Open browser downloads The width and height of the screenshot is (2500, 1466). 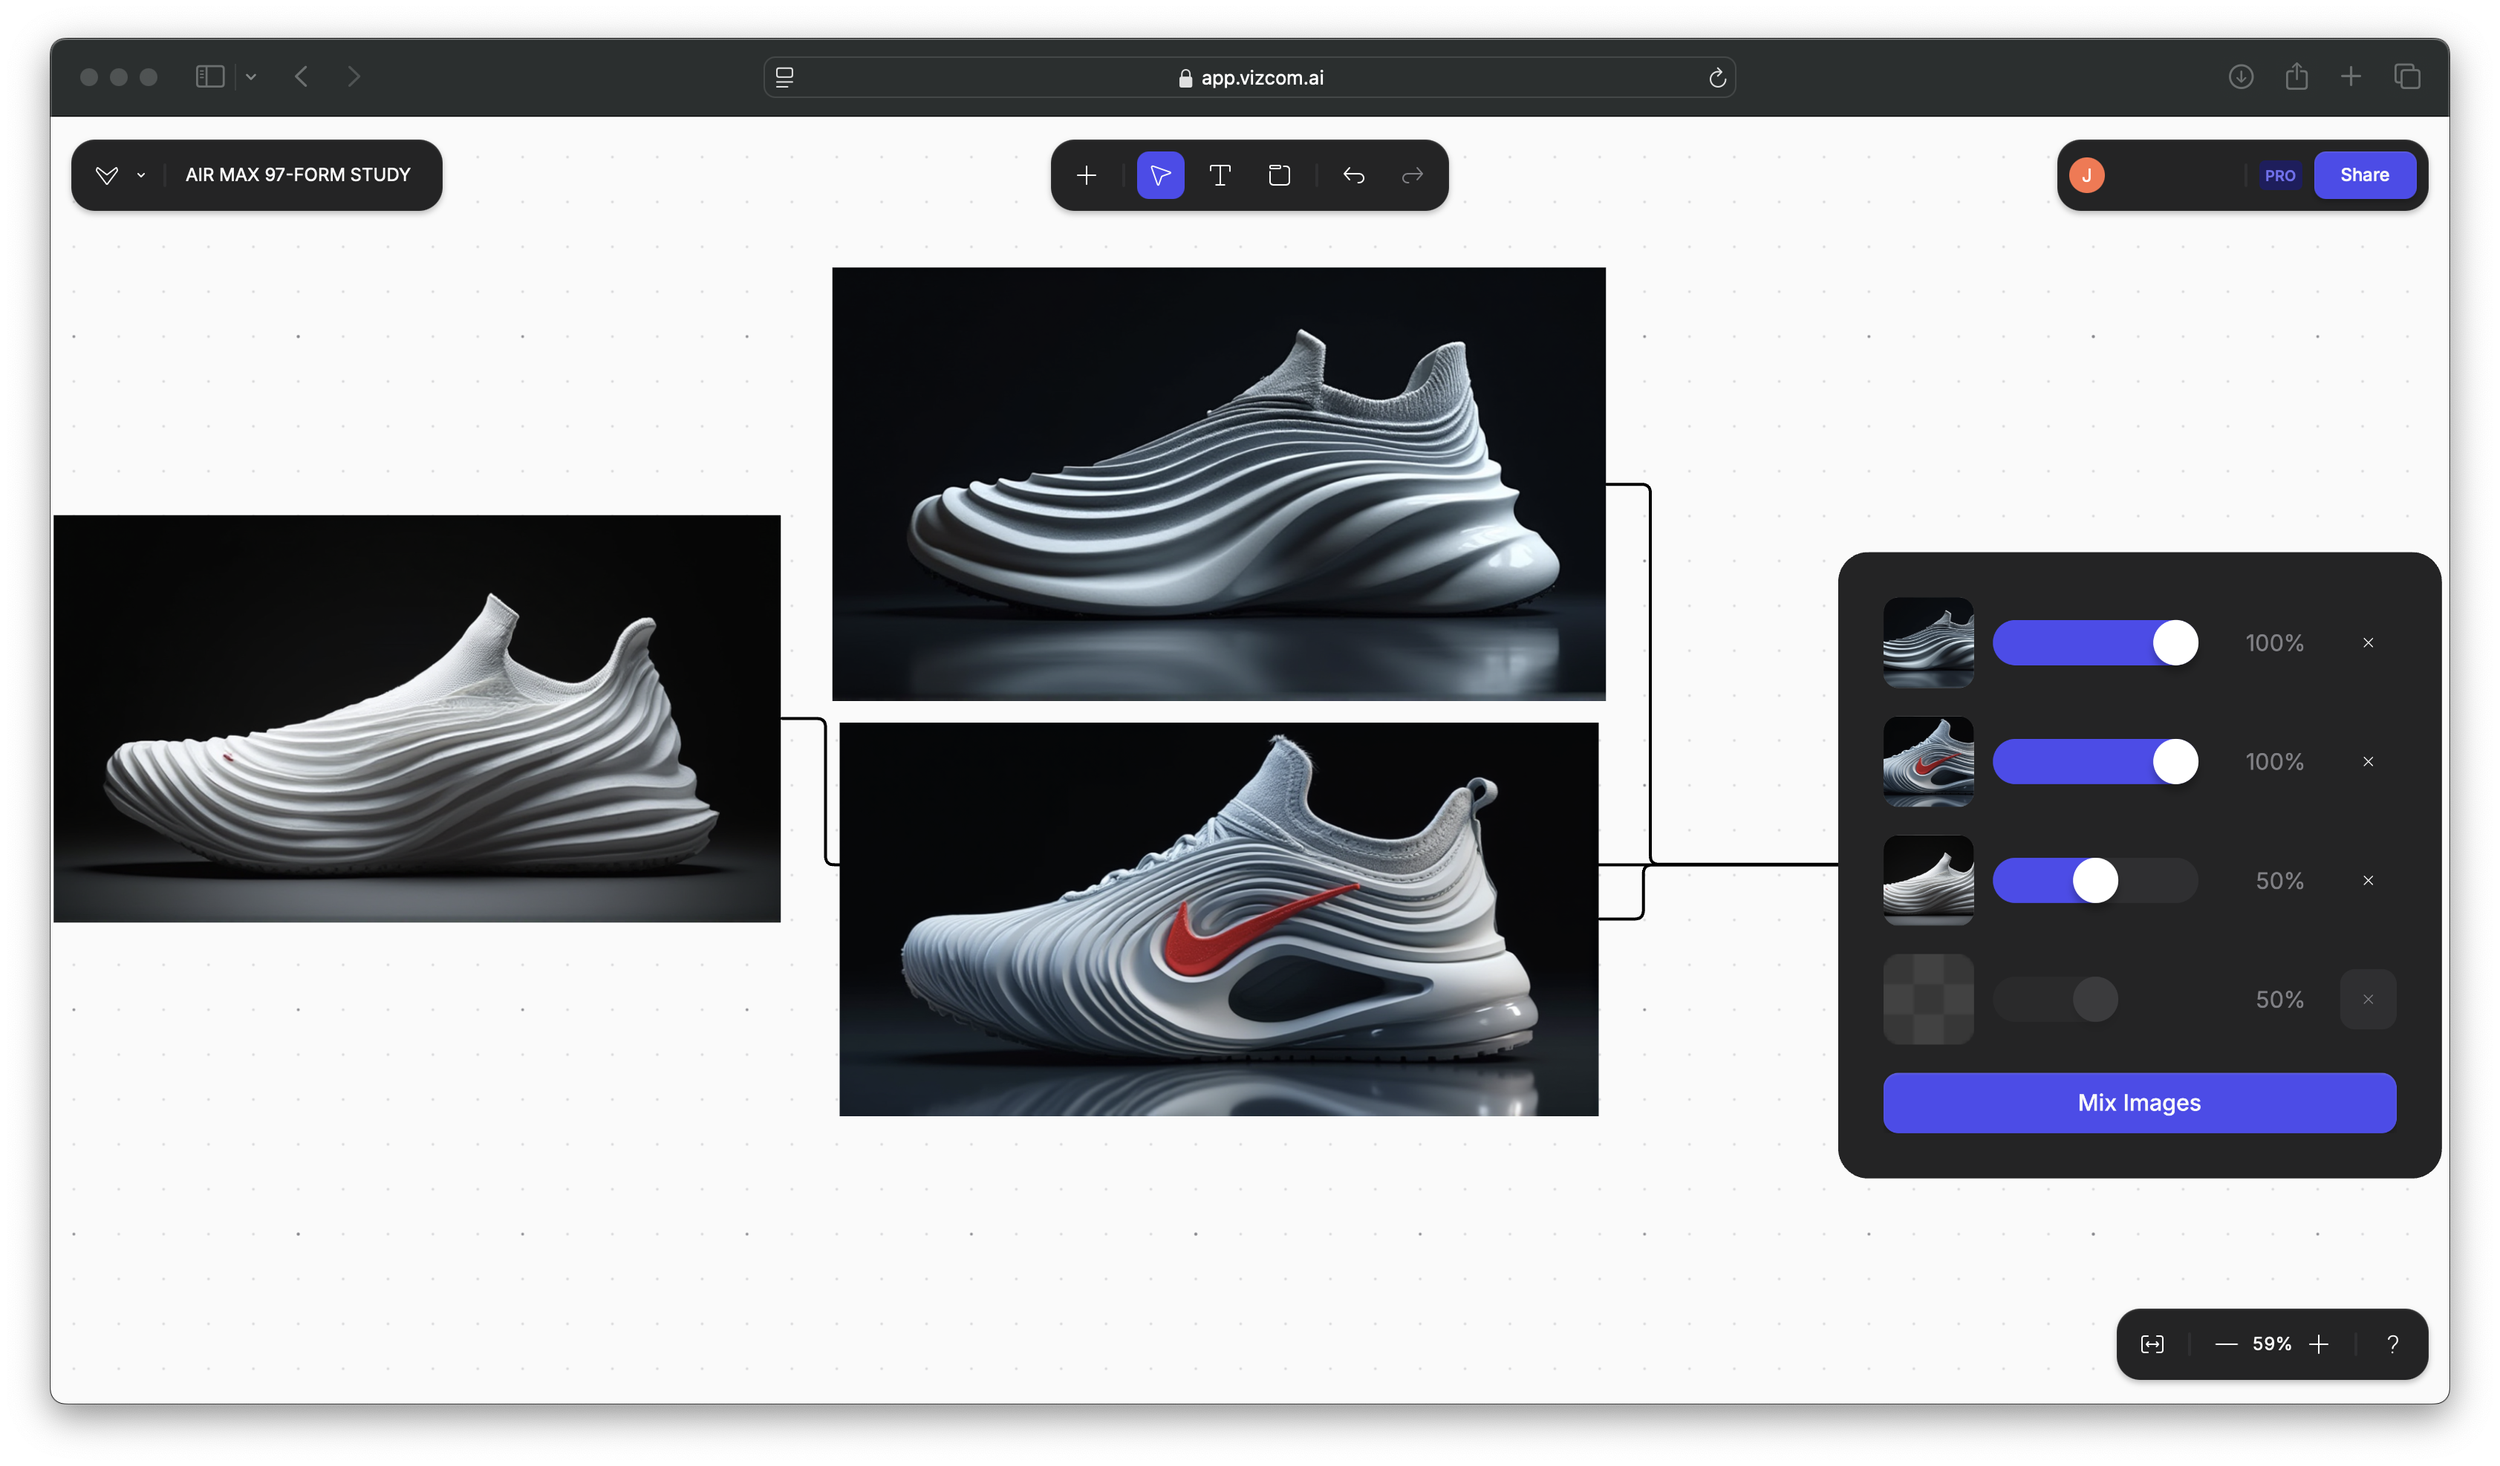coord(2240,77)
